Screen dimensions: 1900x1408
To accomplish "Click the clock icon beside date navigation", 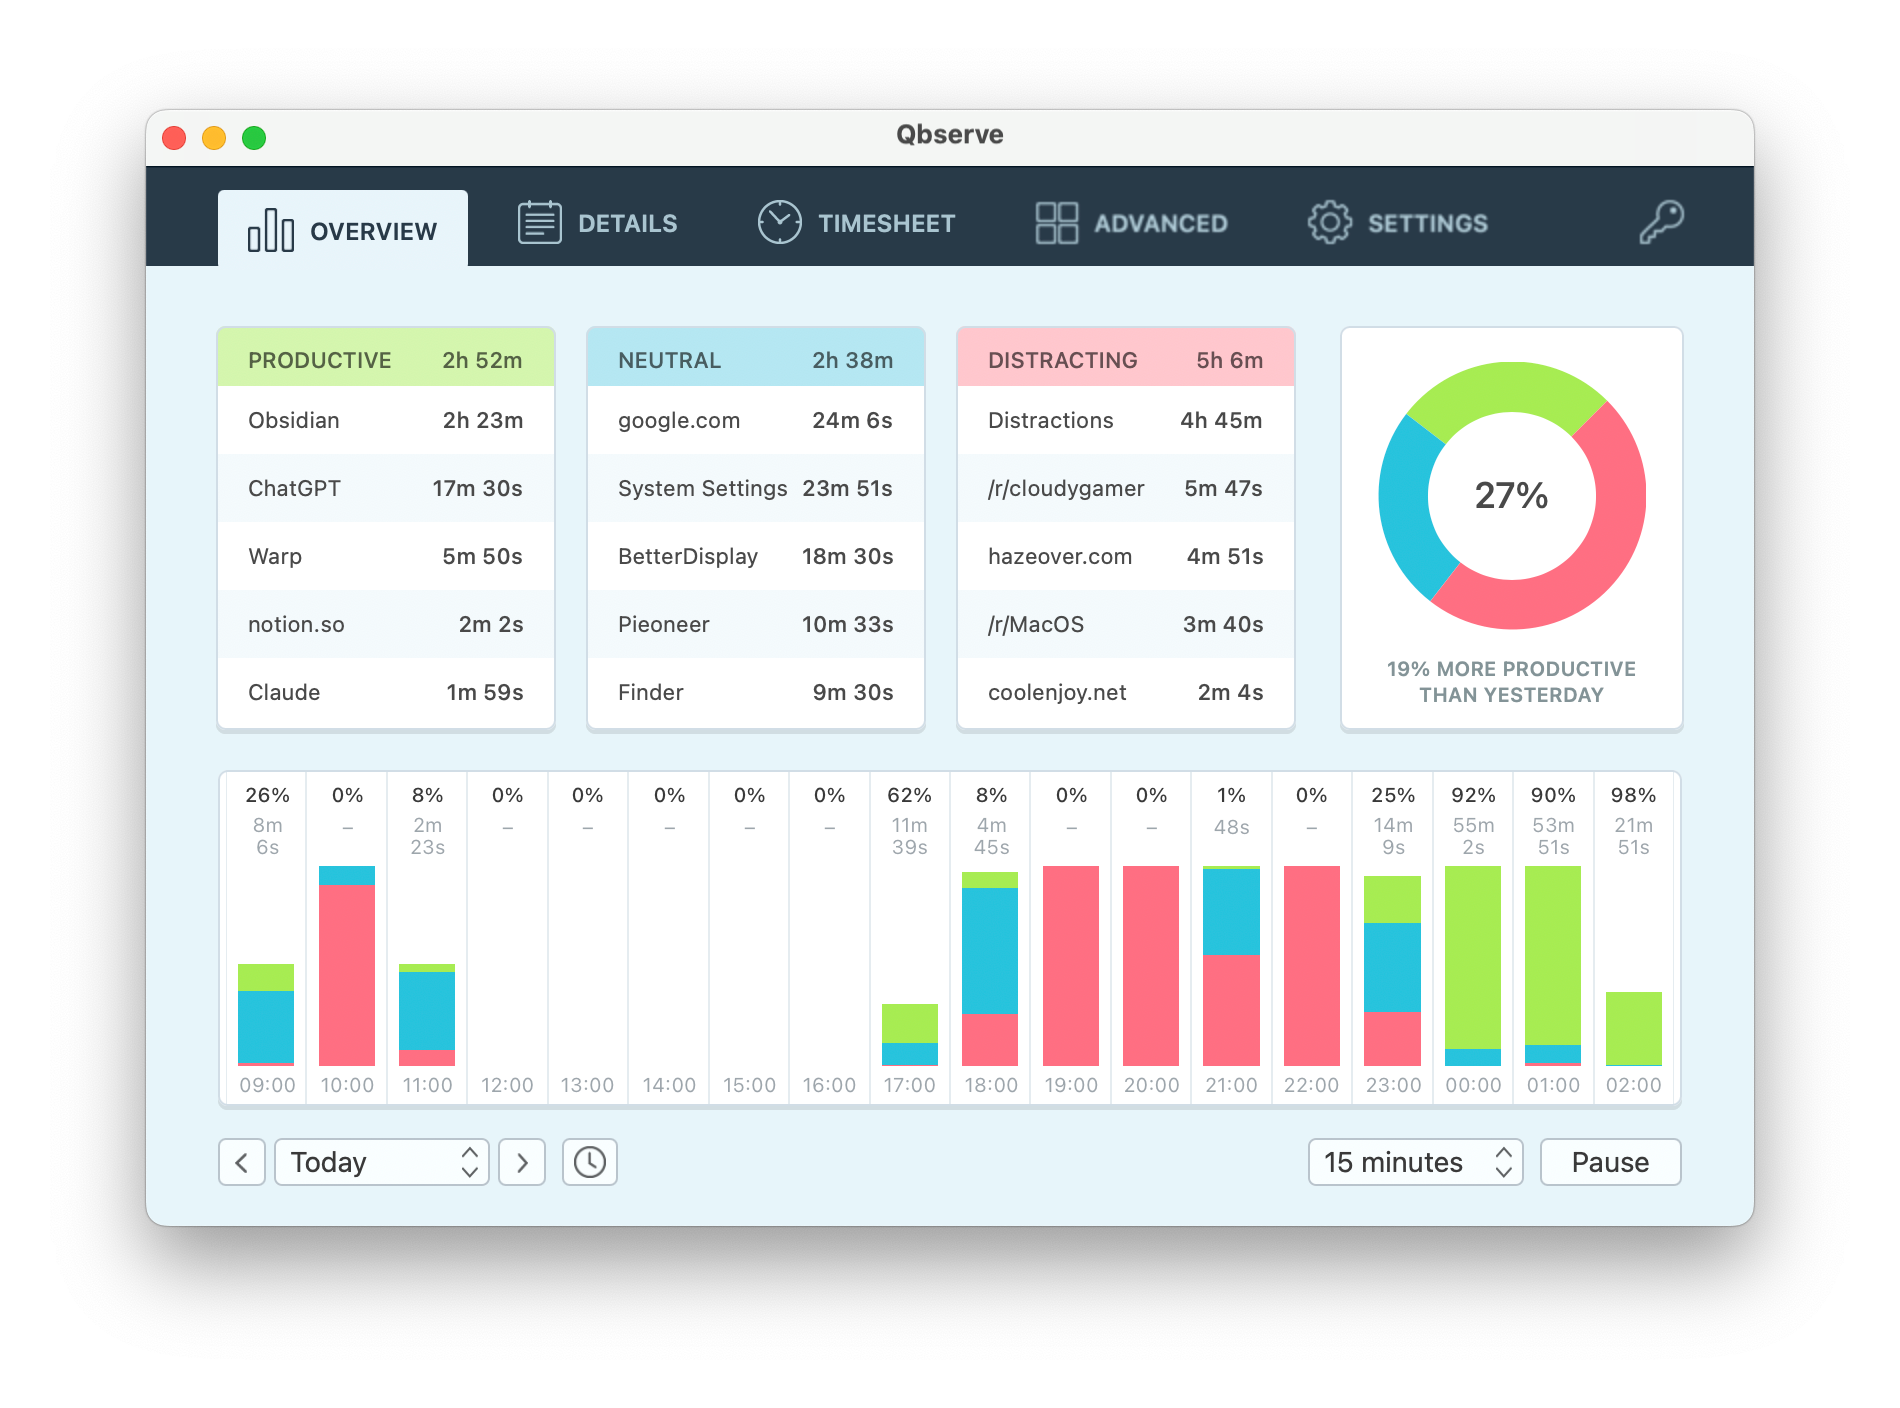I will (x=589, y=1162).
